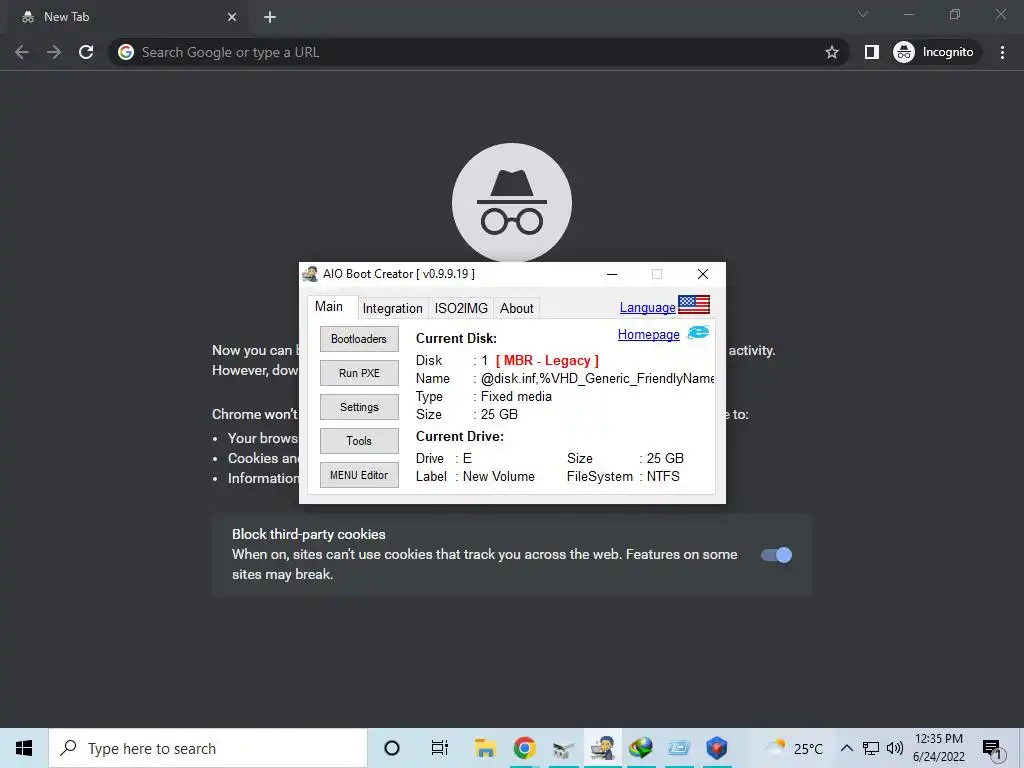Click the MBR - Legacy disk label

[x=547, y=360]
